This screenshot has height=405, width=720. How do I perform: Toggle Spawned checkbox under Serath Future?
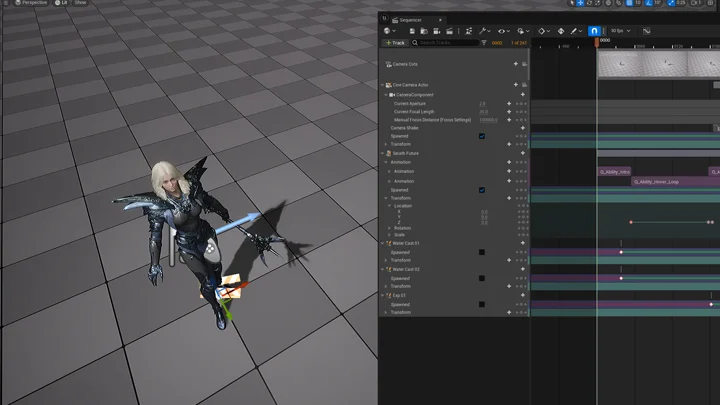[482, 190]
